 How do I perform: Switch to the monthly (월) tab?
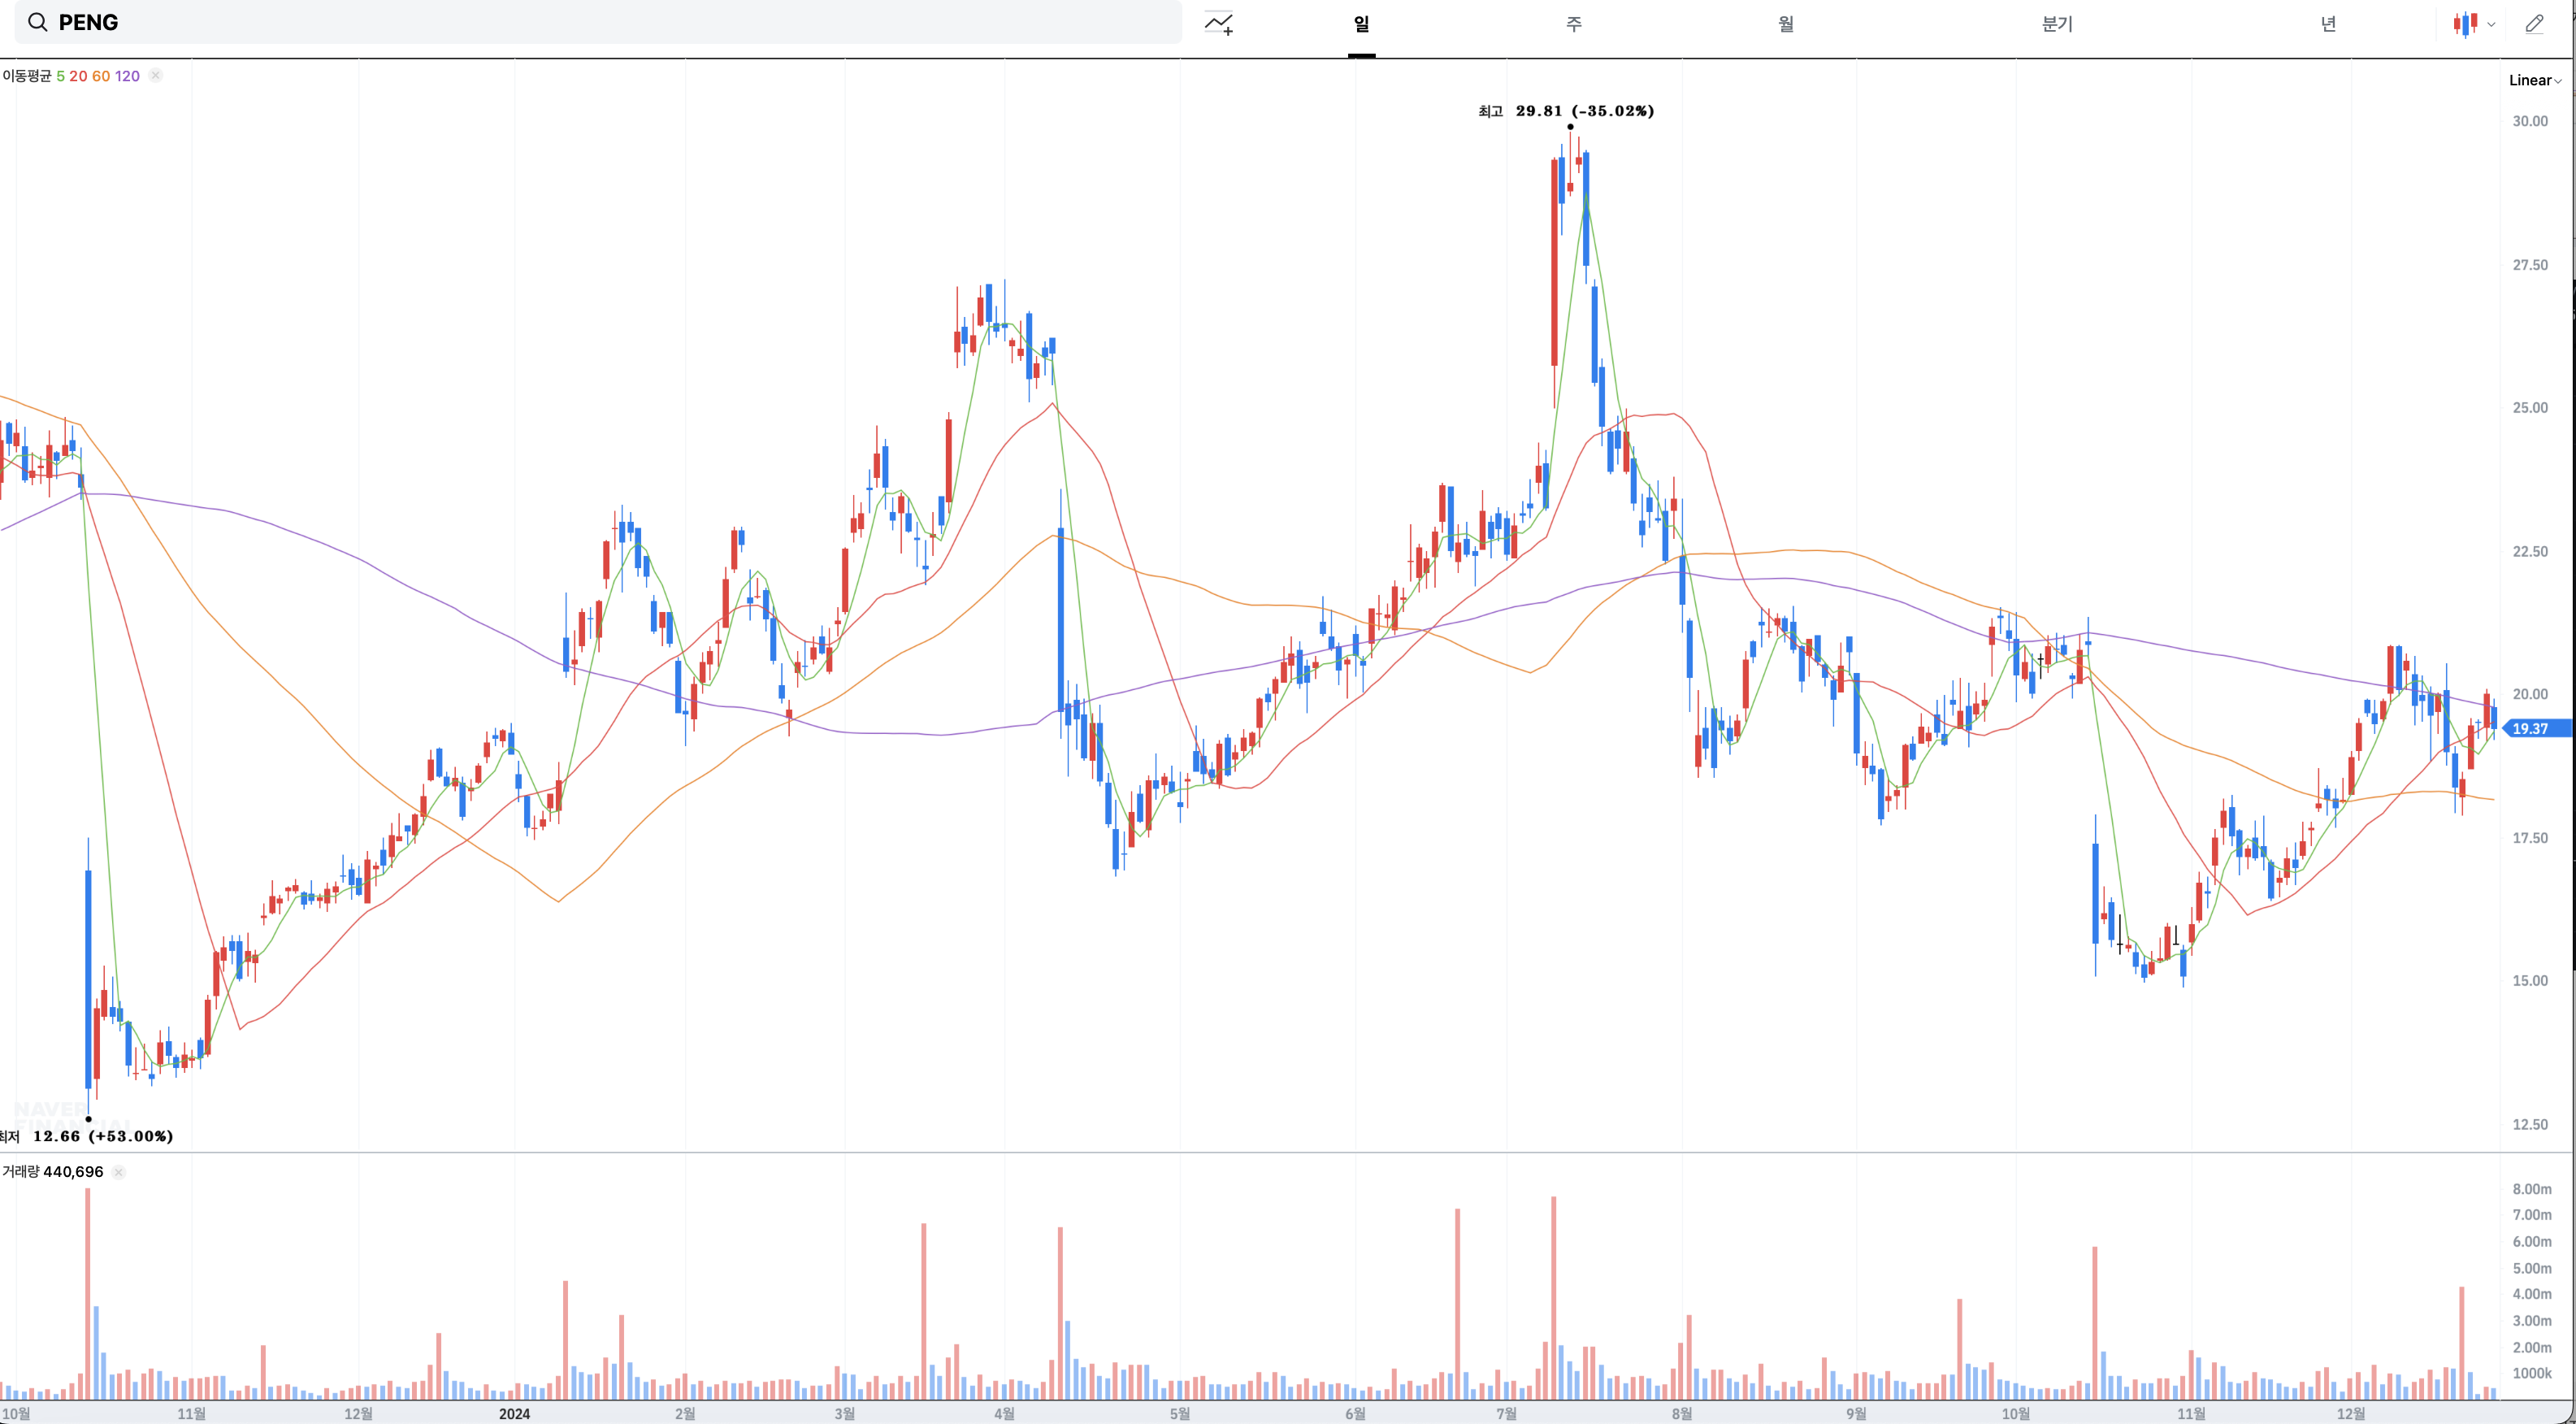(1786, 23)
